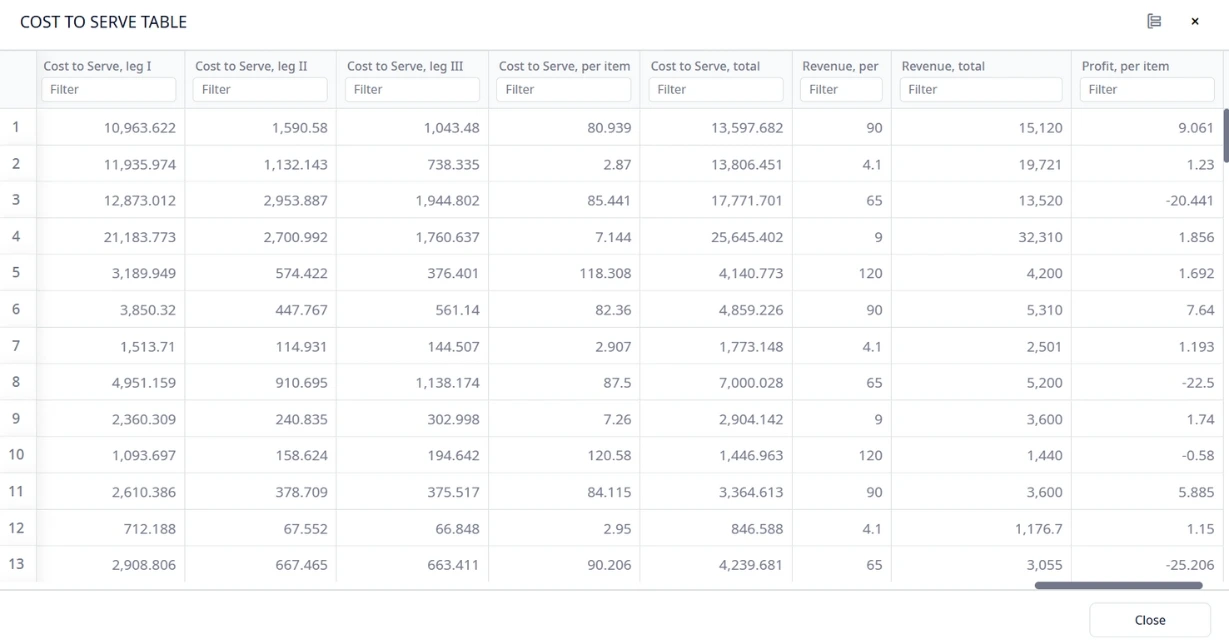Click the Revenue, per filter input
The image size is (1229, 644).
point(841,89)
